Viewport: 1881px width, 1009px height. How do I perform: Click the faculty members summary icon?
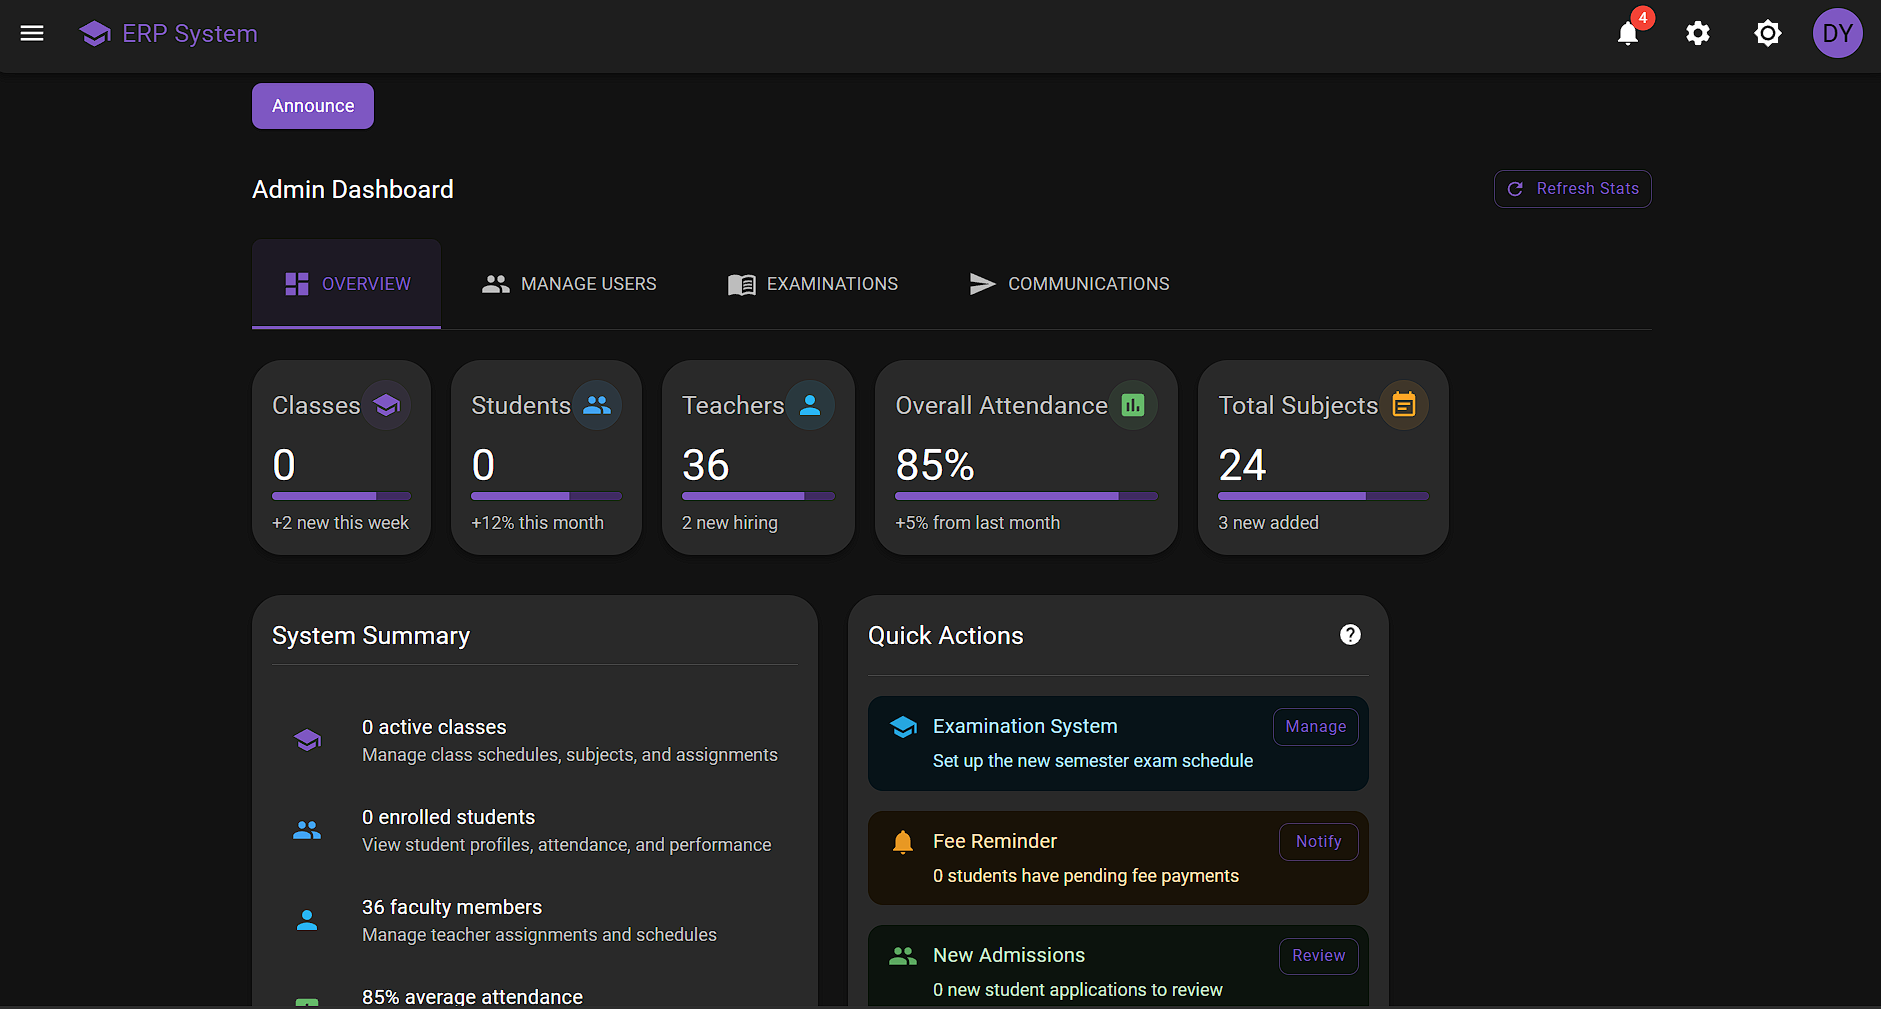(x=307, y=920)
